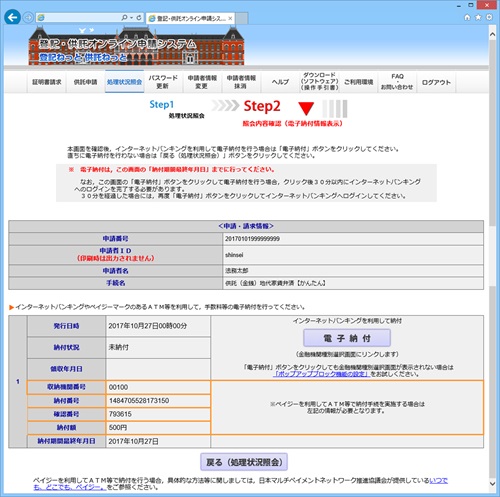The width and height of the screenshot is (500, 497).
Task: Click the 戻る（処理状況照会） button
Action: coord(244,462)
